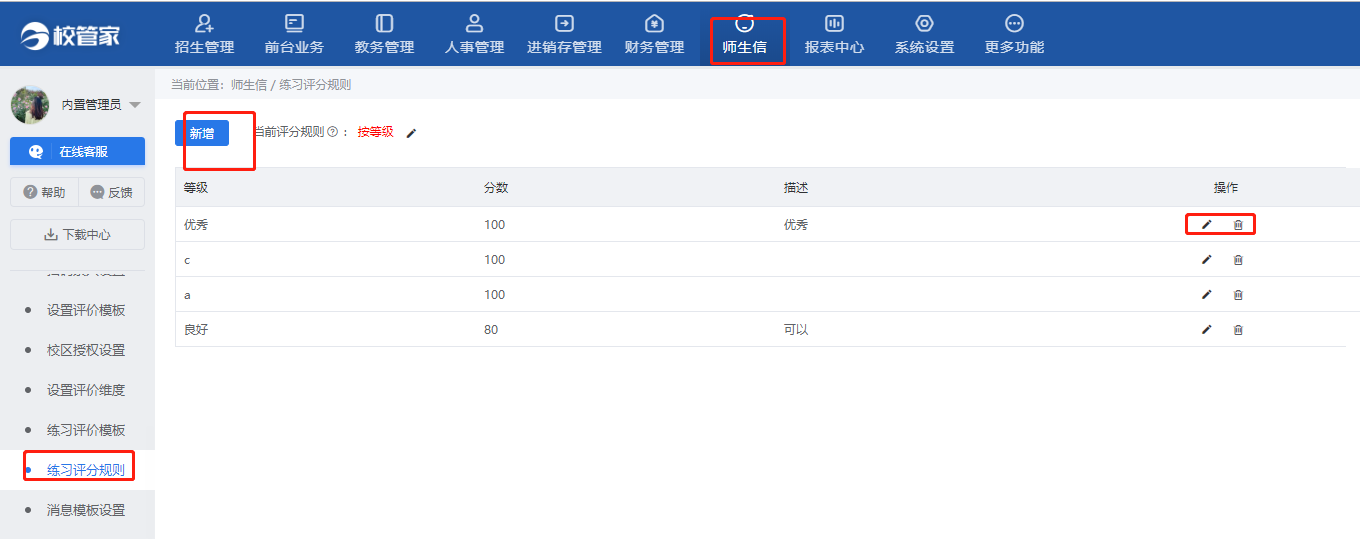Click the 分数 column header

(496, 188)
